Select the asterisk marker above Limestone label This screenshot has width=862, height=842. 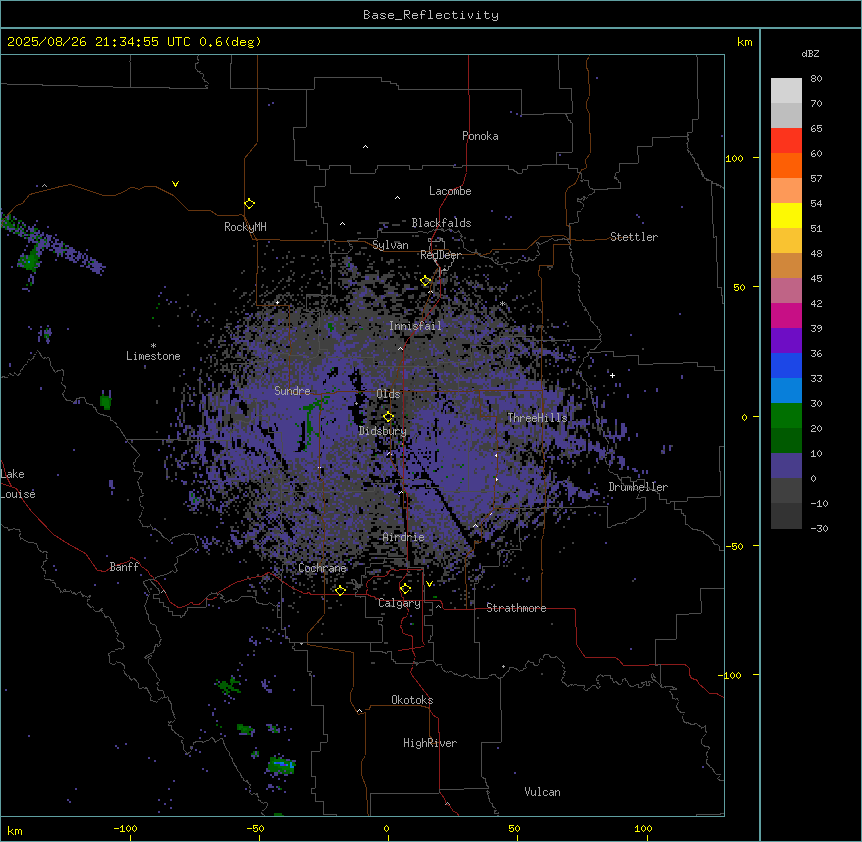(153, 346)
